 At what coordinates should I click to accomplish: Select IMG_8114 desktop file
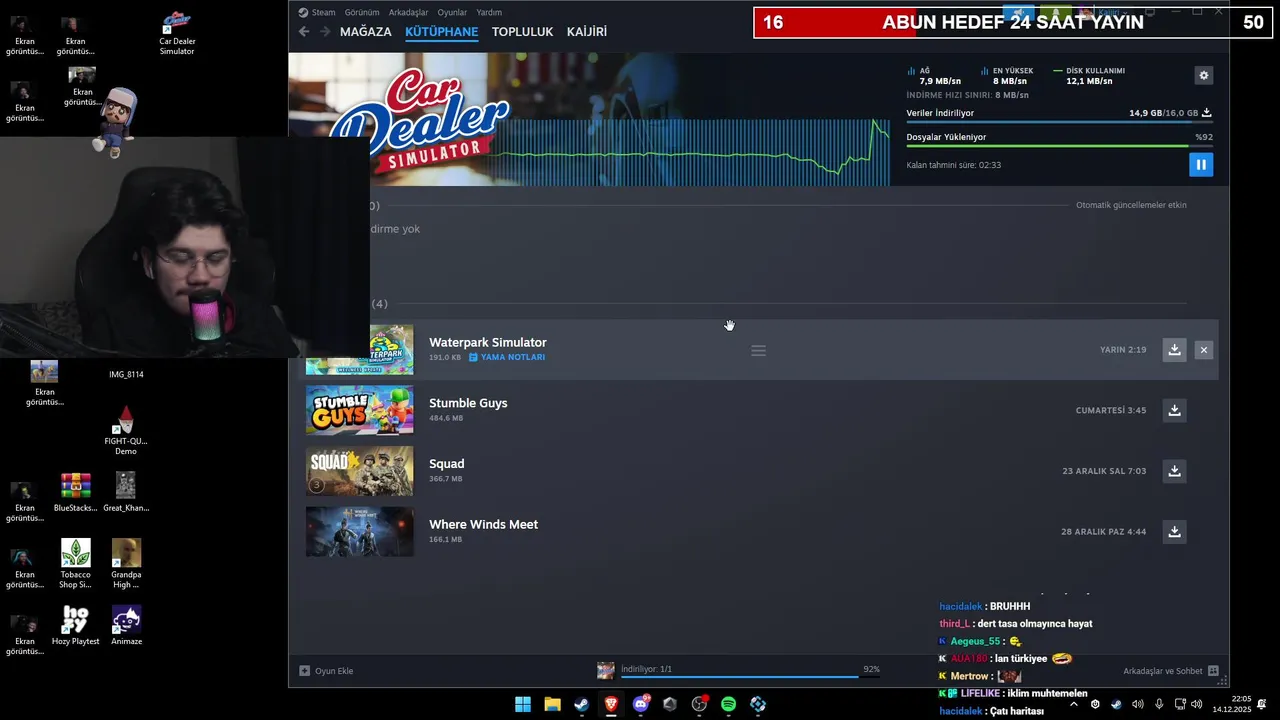(x=126, y=374)
